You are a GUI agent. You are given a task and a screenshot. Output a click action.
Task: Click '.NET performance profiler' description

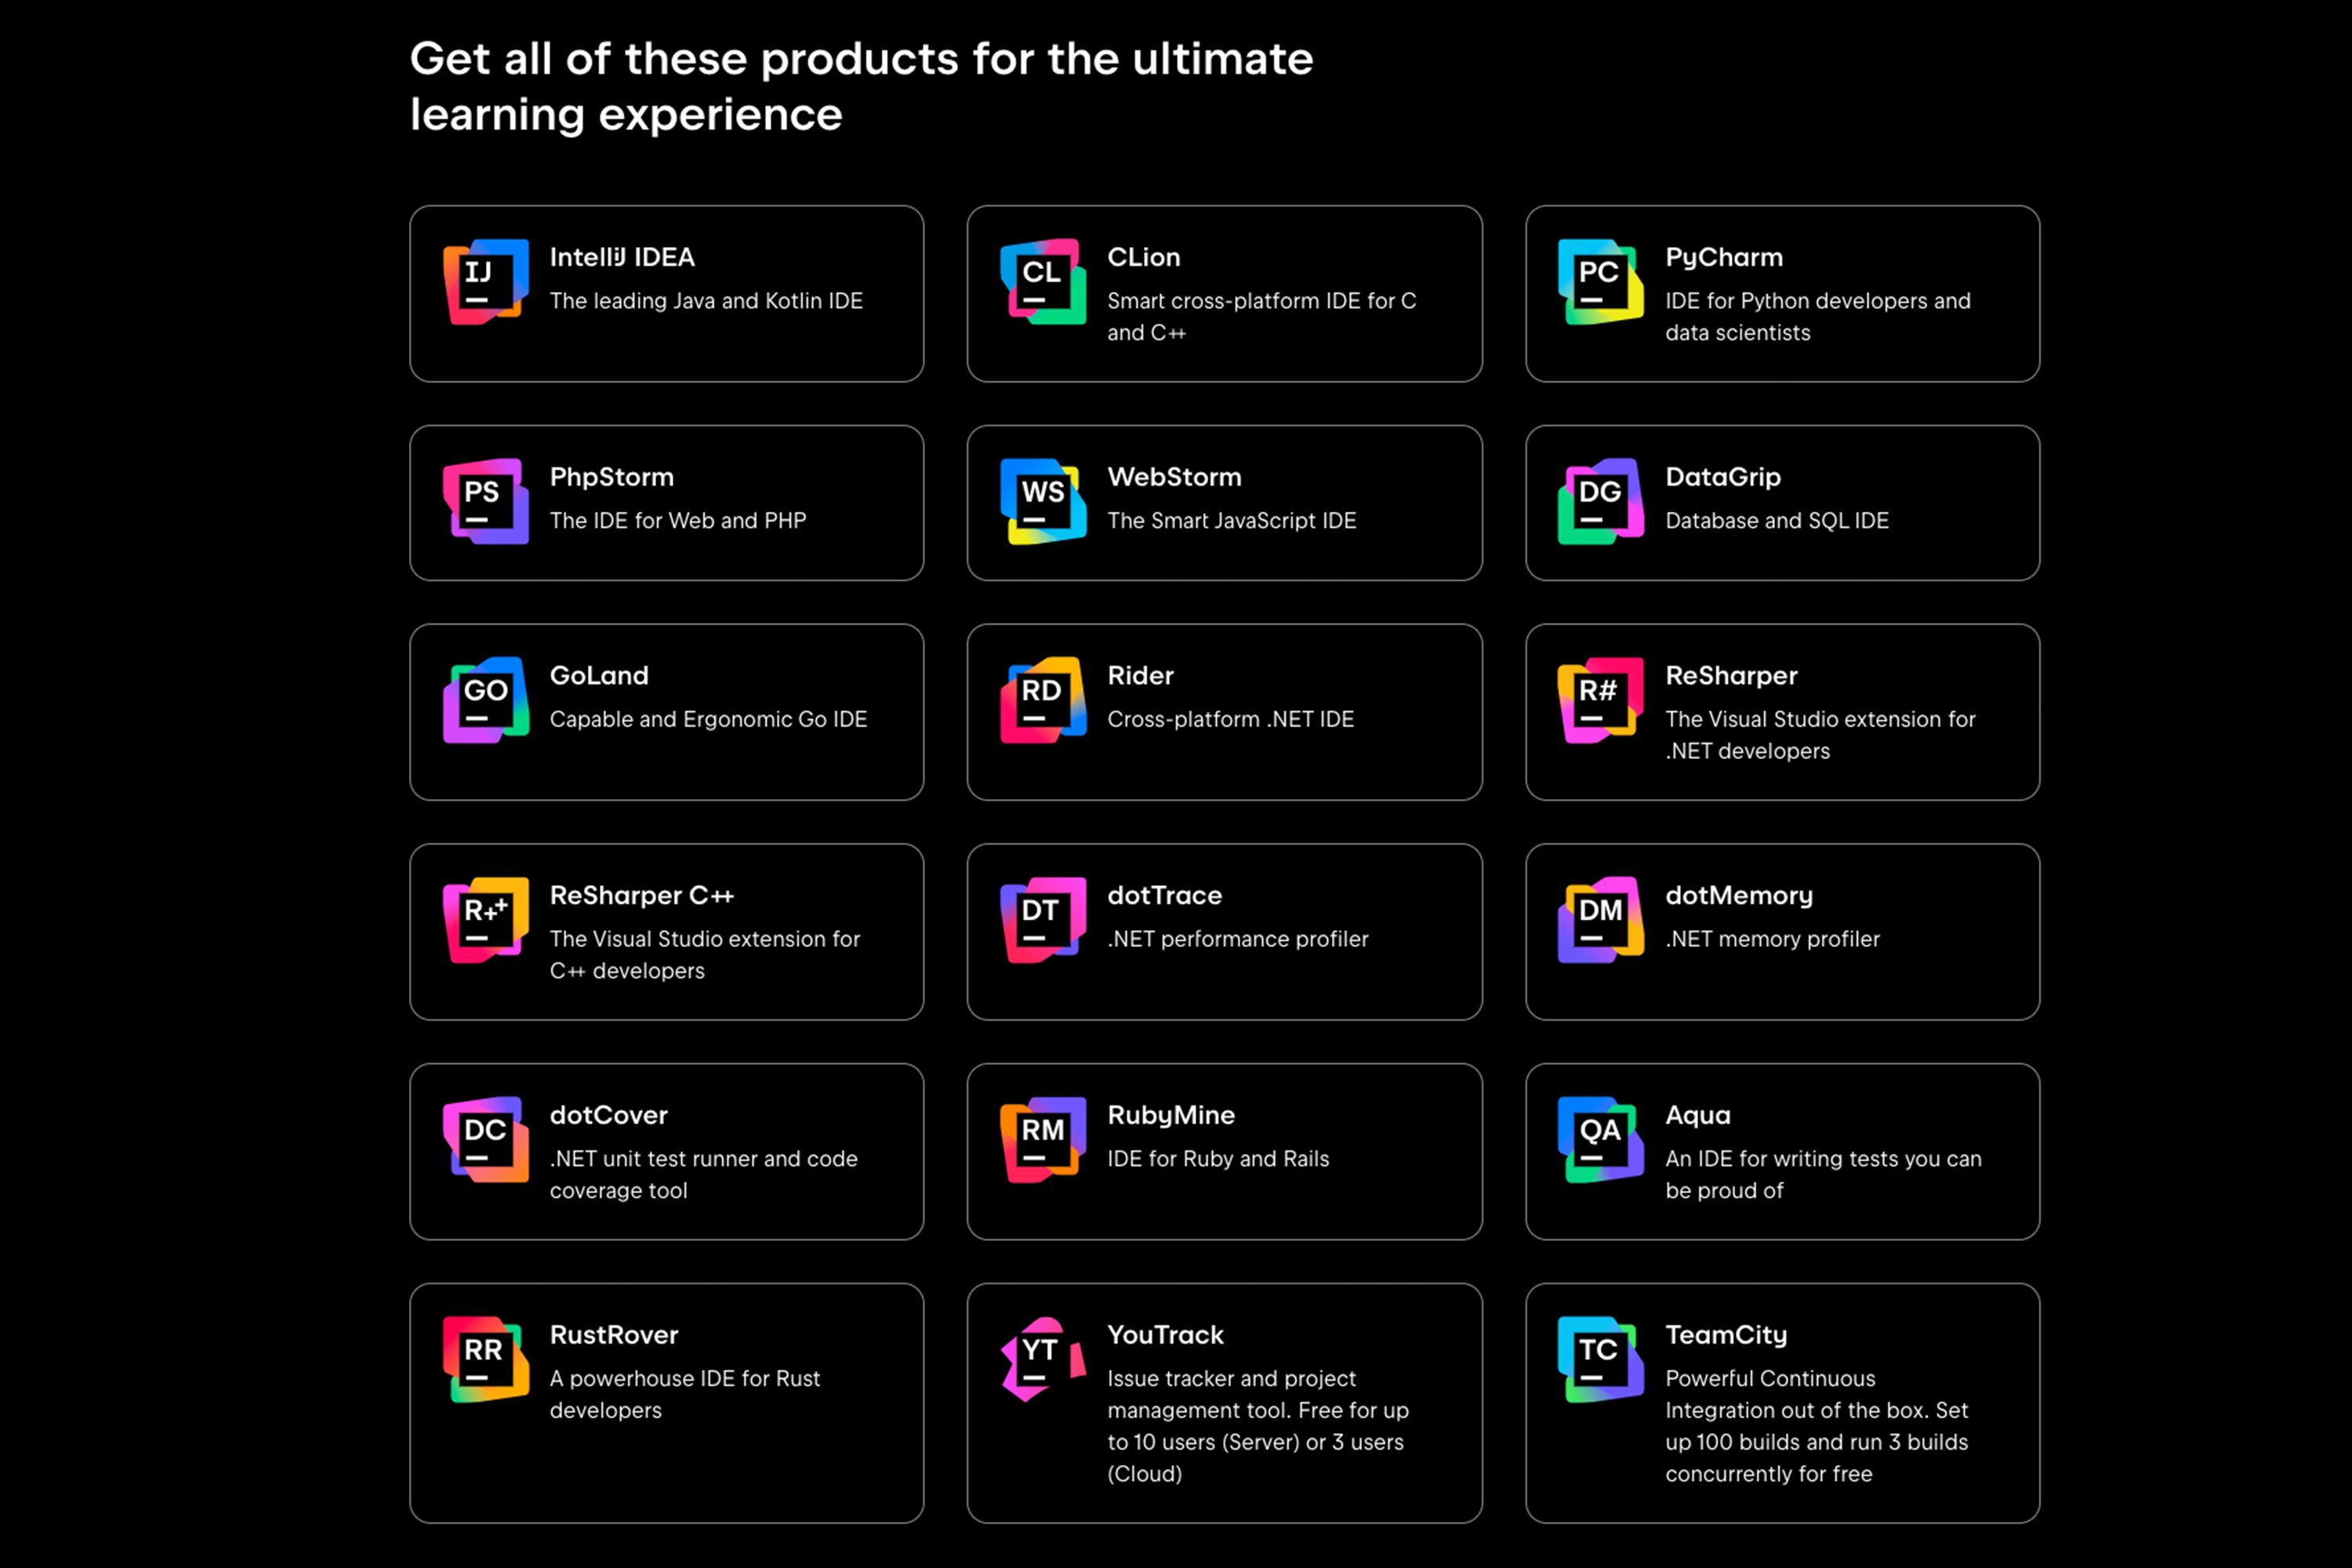pos(1238,939)
